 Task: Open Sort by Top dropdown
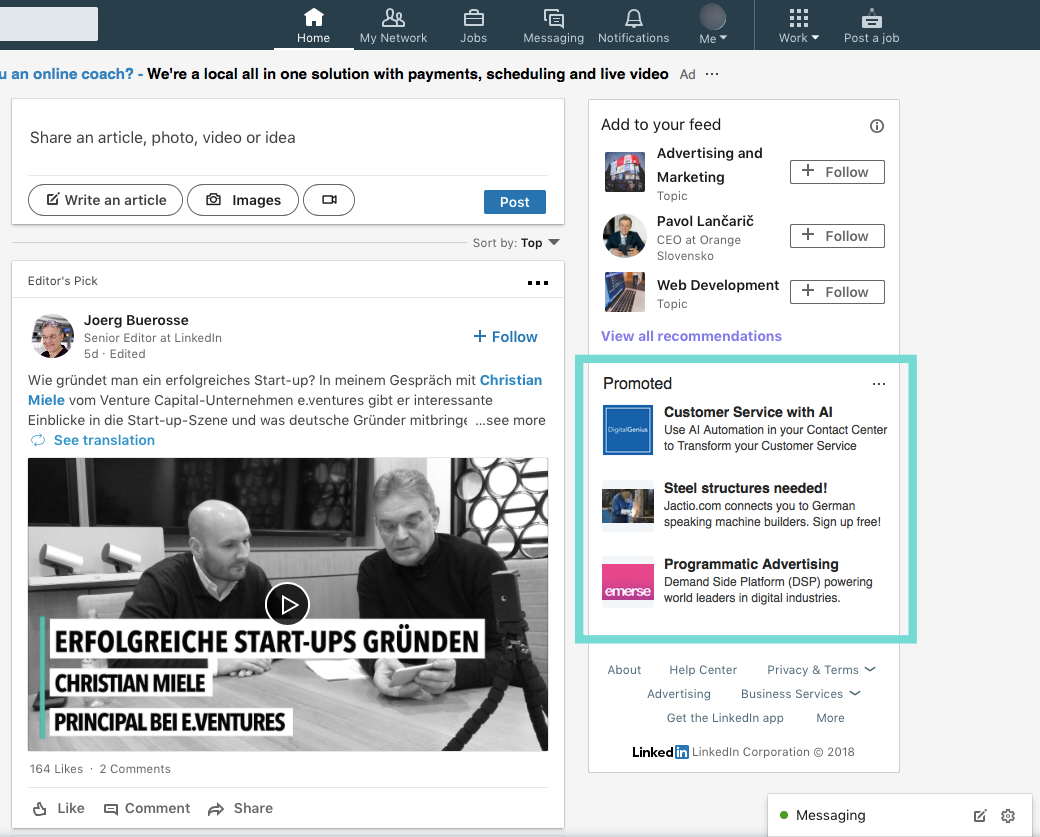pos(516,243)
